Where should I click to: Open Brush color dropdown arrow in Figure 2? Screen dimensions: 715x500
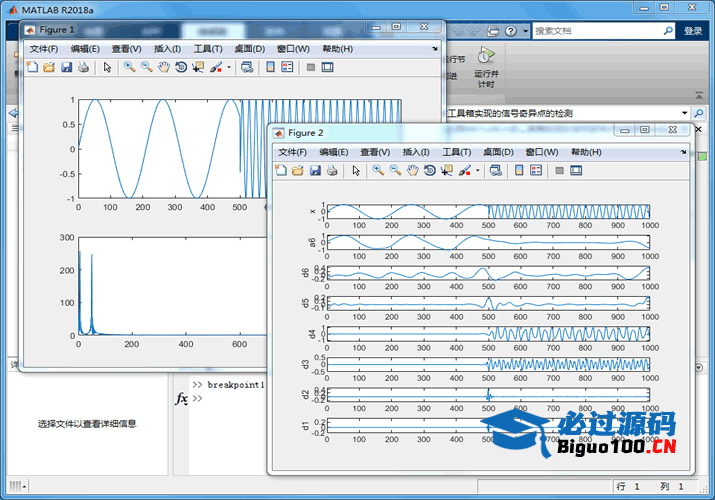pyautogui.click(x=477, y=170)
